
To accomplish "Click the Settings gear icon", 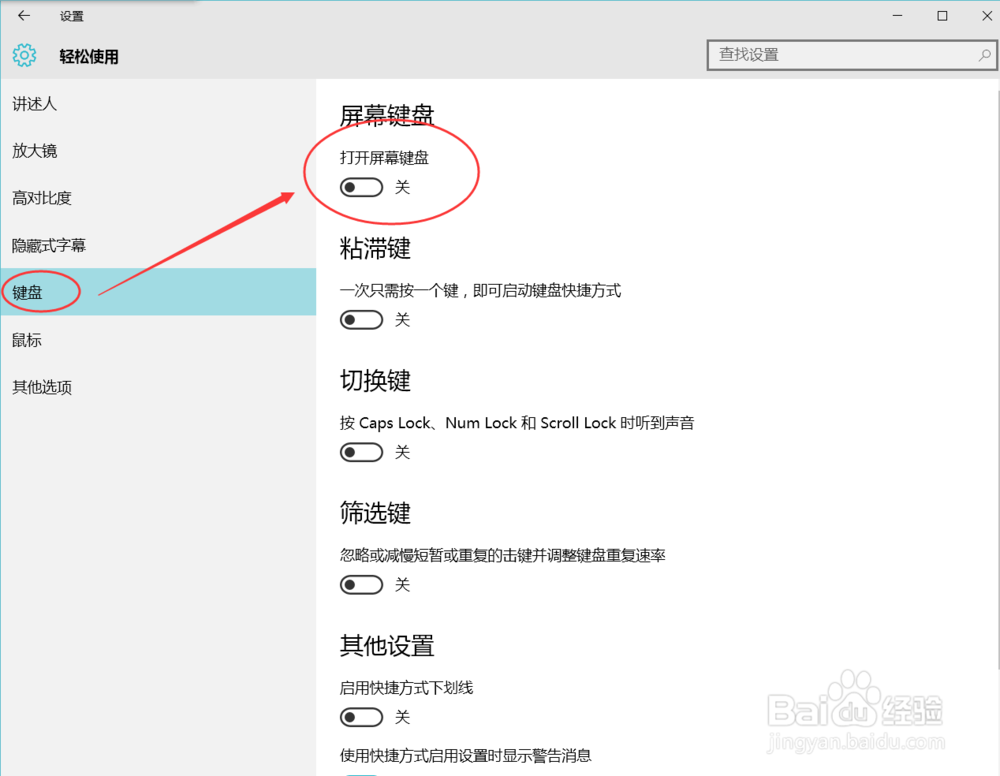I will [23, 55].
